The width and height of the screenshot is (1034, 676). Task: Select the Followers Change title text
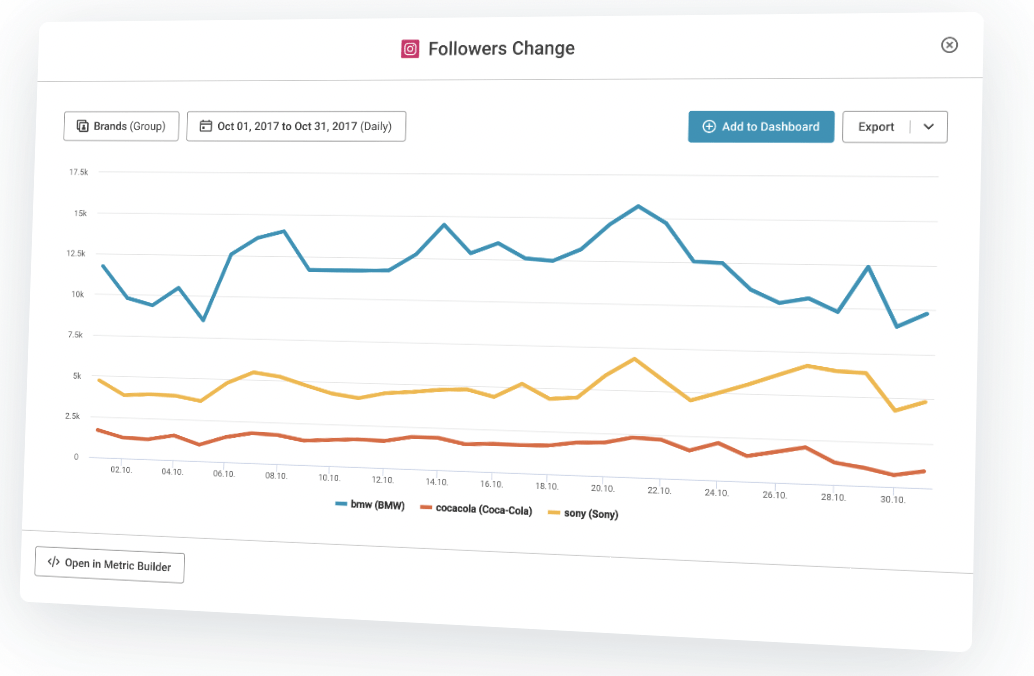click(x=501, y=49)
